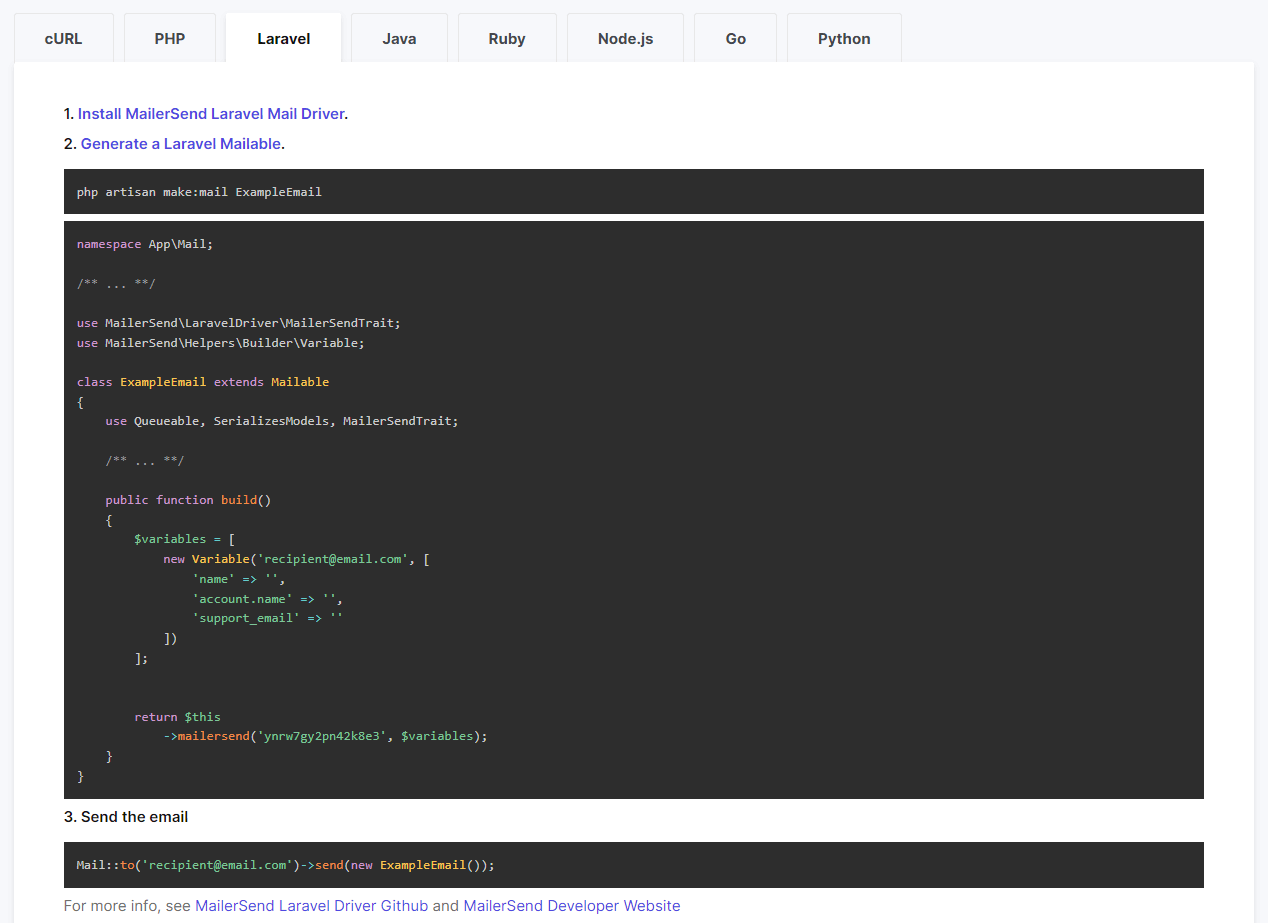Click 'class ExampleEmail extends Mailable' line

[203, 382]
